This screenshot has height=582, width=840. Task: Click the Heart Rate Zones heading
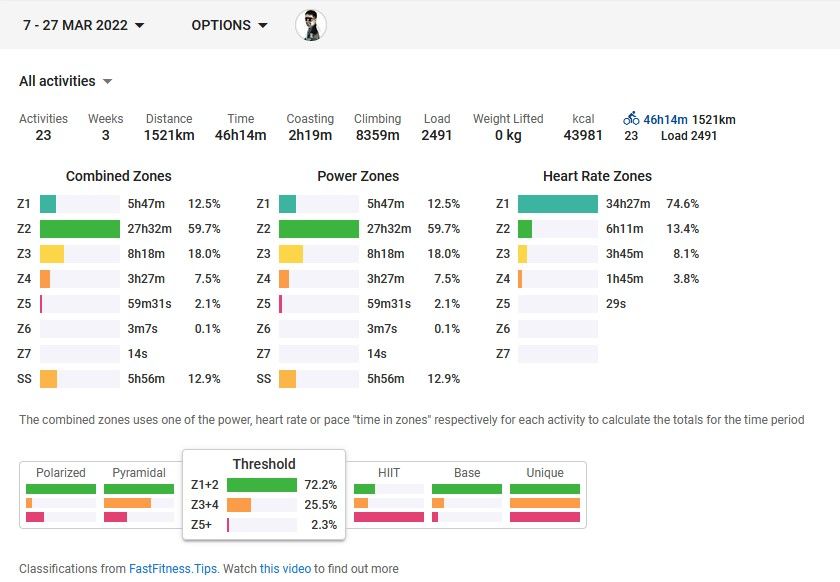tap(597, 176)
